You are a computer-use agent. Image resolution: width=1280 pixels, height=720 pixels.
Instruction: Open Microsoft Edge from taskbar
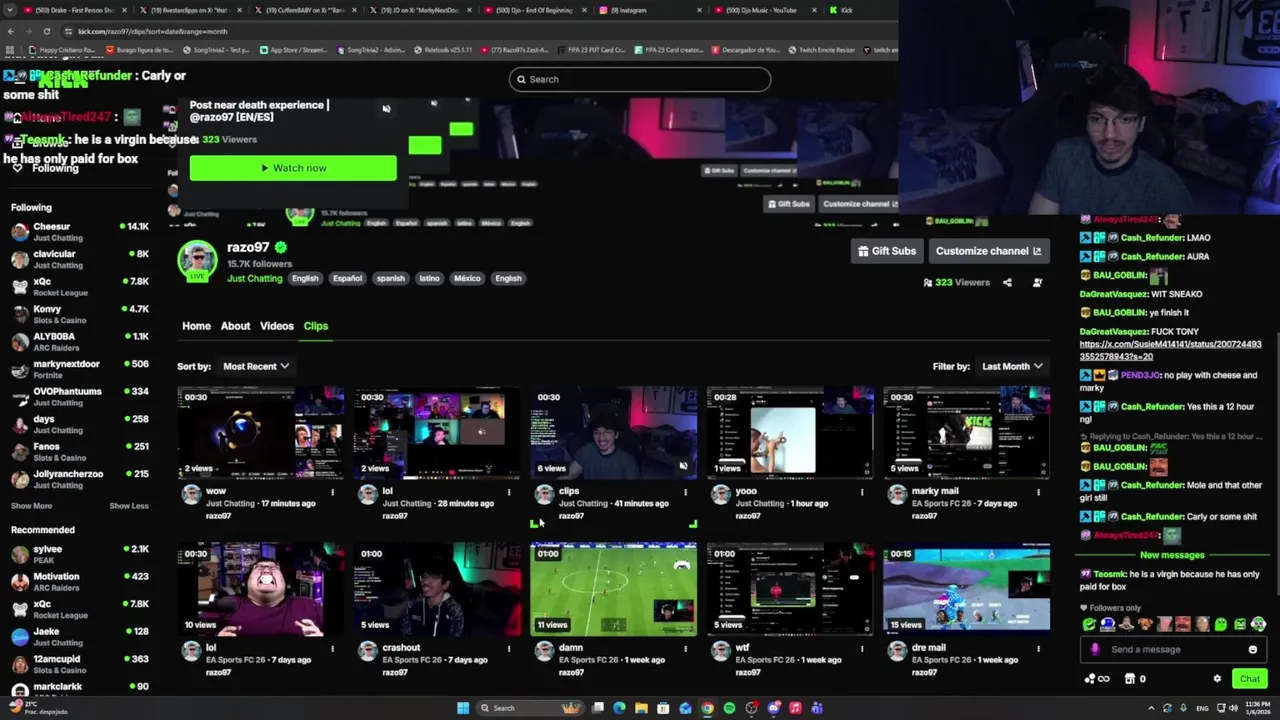click(x=619, y=708)
